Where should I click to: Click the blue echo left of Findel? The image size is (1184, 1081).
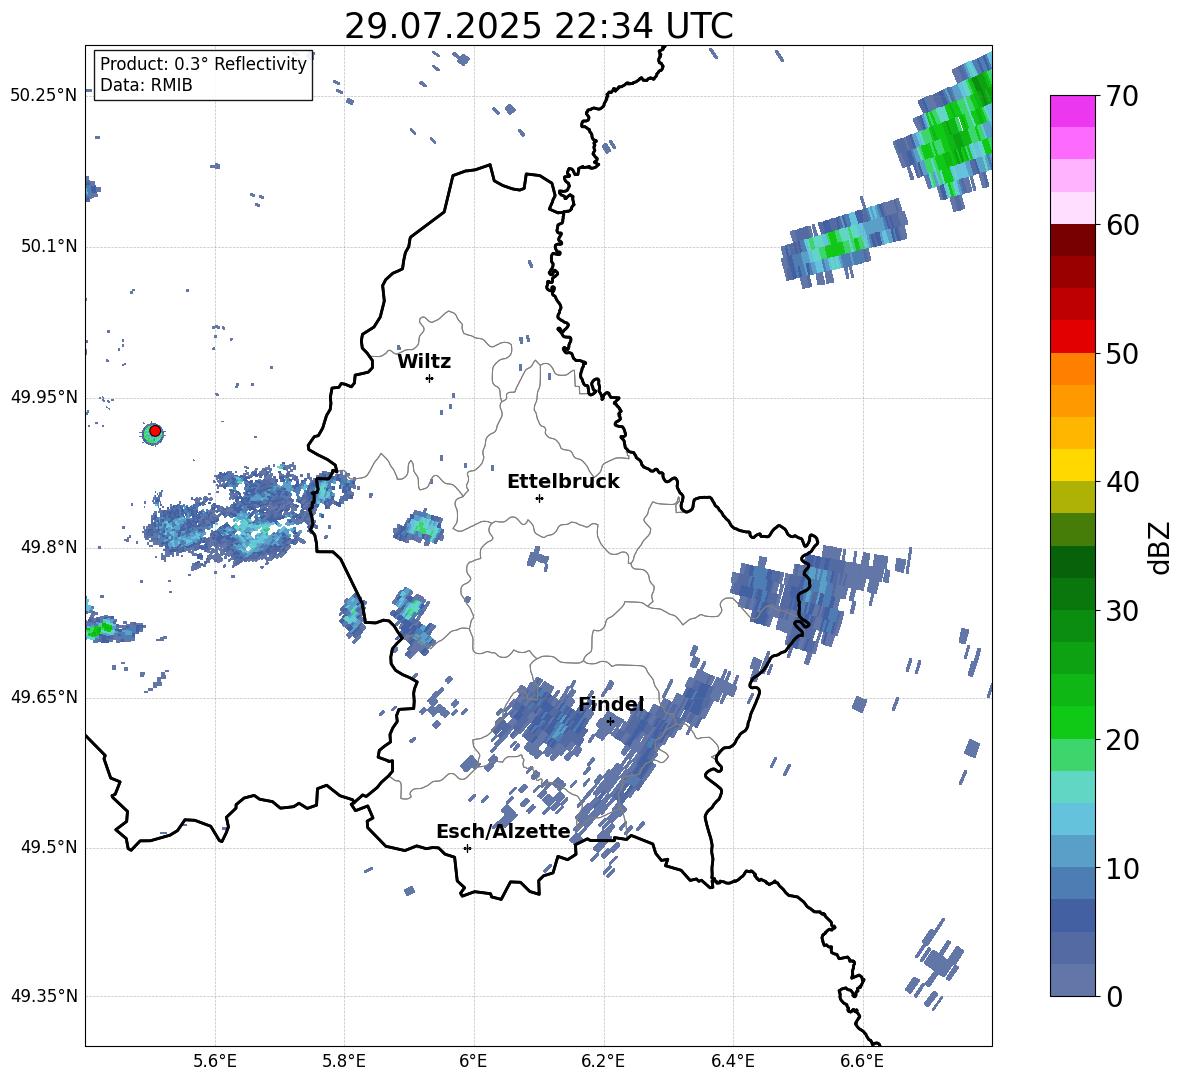tap(542, 719)
